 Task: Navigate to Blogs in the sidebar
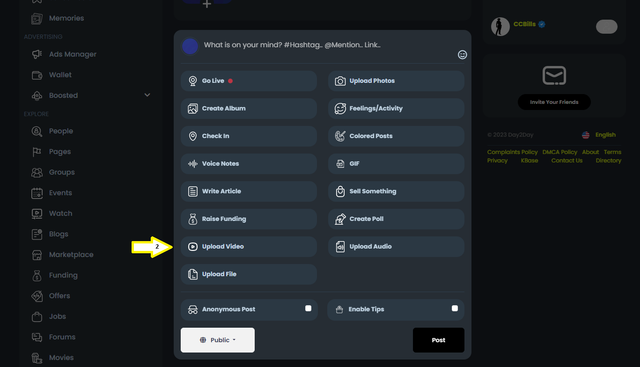pyautogui.click(x=58, y=234)
